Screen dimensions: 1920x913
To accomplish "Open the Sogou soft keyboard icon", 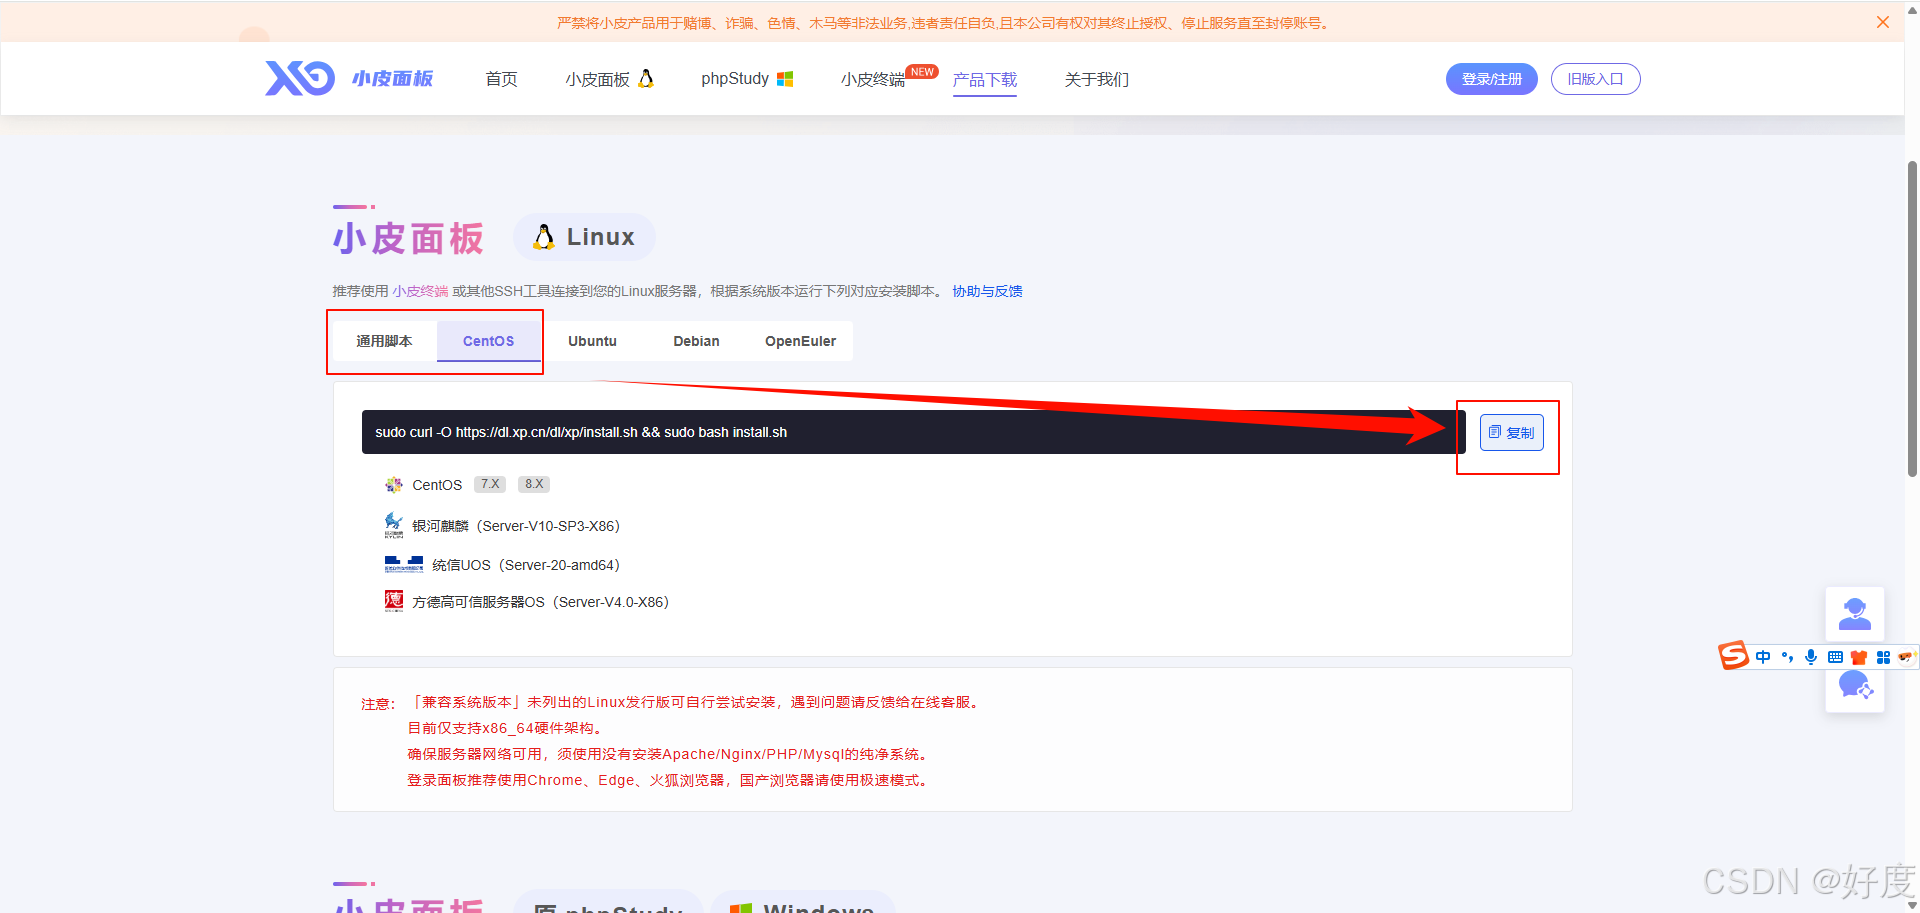I will [x=1835, y=657].
